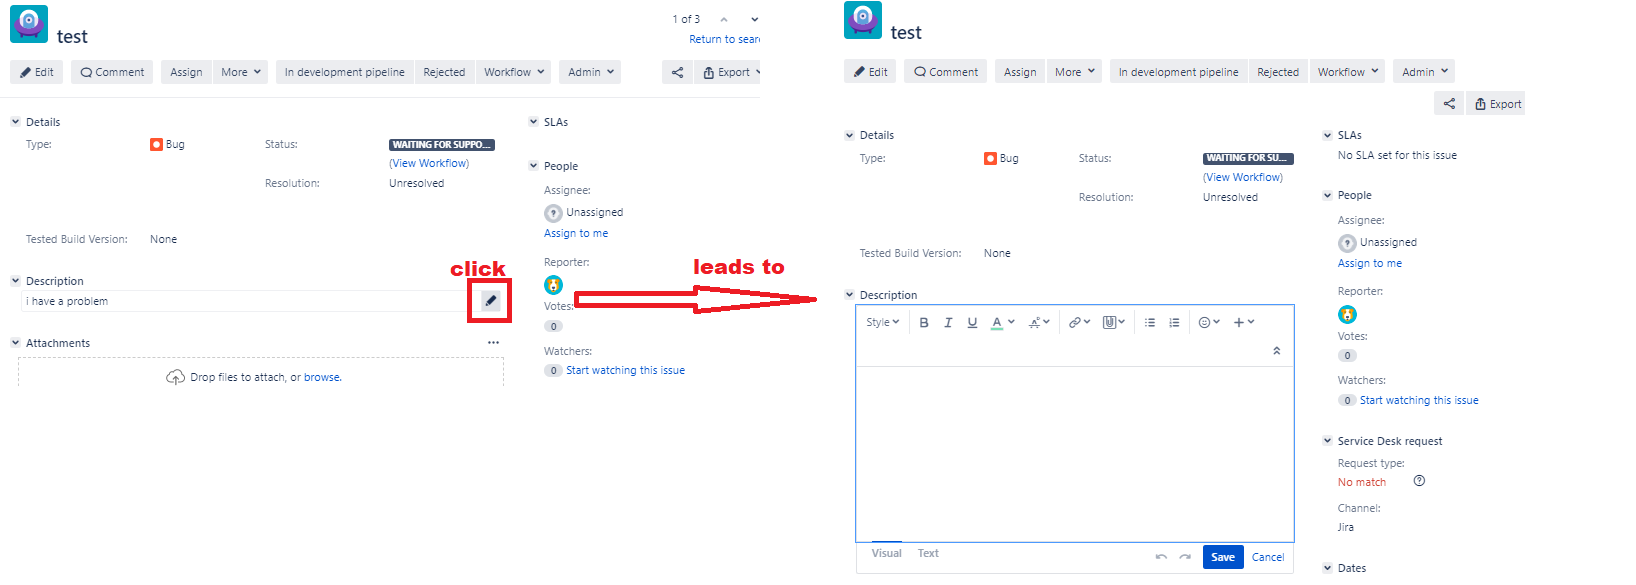Open the emoji picker in editor toolbar
Screen dimensions: 1636x585
click(1209, 322)
